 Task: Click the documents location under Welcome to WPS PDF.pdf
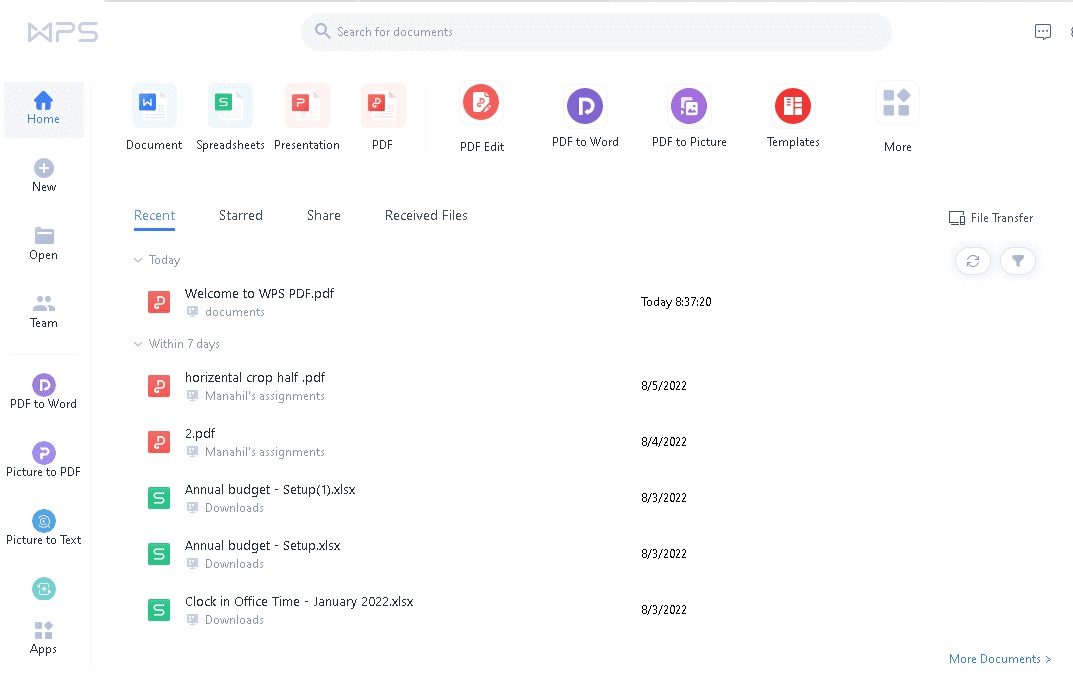tap(235, 312)
